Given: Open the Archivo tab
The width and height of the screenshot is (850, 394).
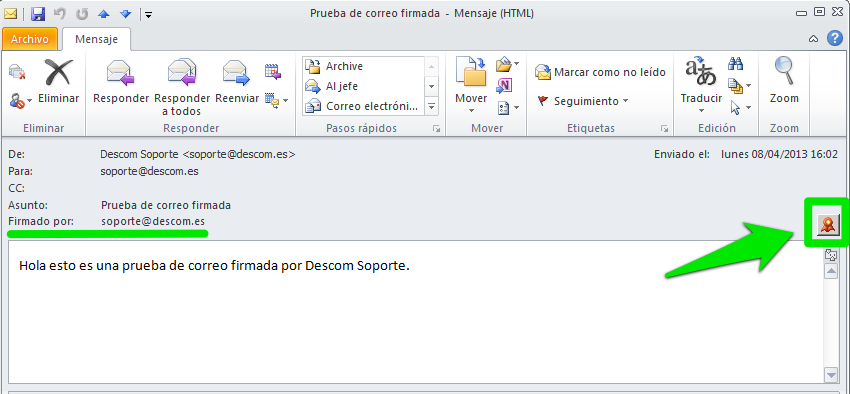Looking at the screenshot, I should coord(30,40).
